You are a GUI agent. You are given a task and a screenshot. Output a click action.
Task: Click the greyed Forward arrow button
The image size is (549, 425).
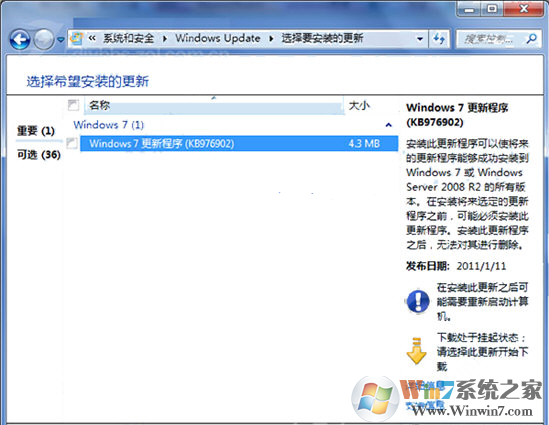click(44, 39)
